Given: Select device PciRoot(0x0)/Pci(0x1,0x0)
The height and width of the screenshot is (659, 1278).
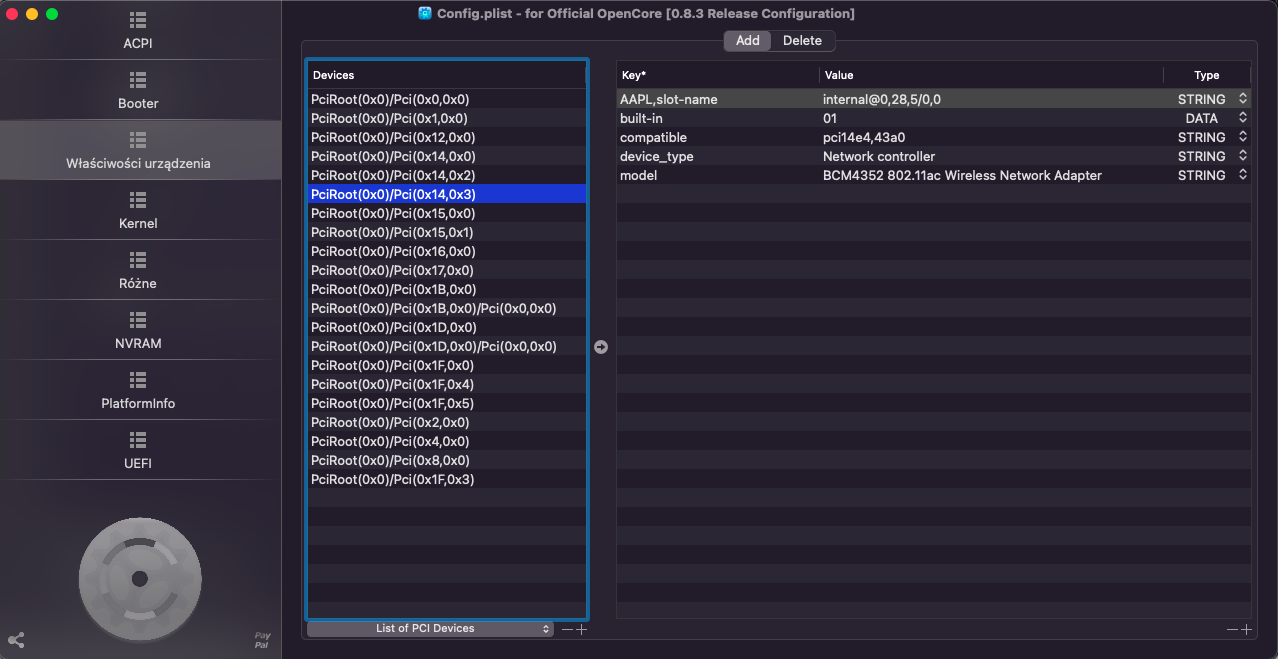Looking at the screenshot, I should [x=447, y=118].
